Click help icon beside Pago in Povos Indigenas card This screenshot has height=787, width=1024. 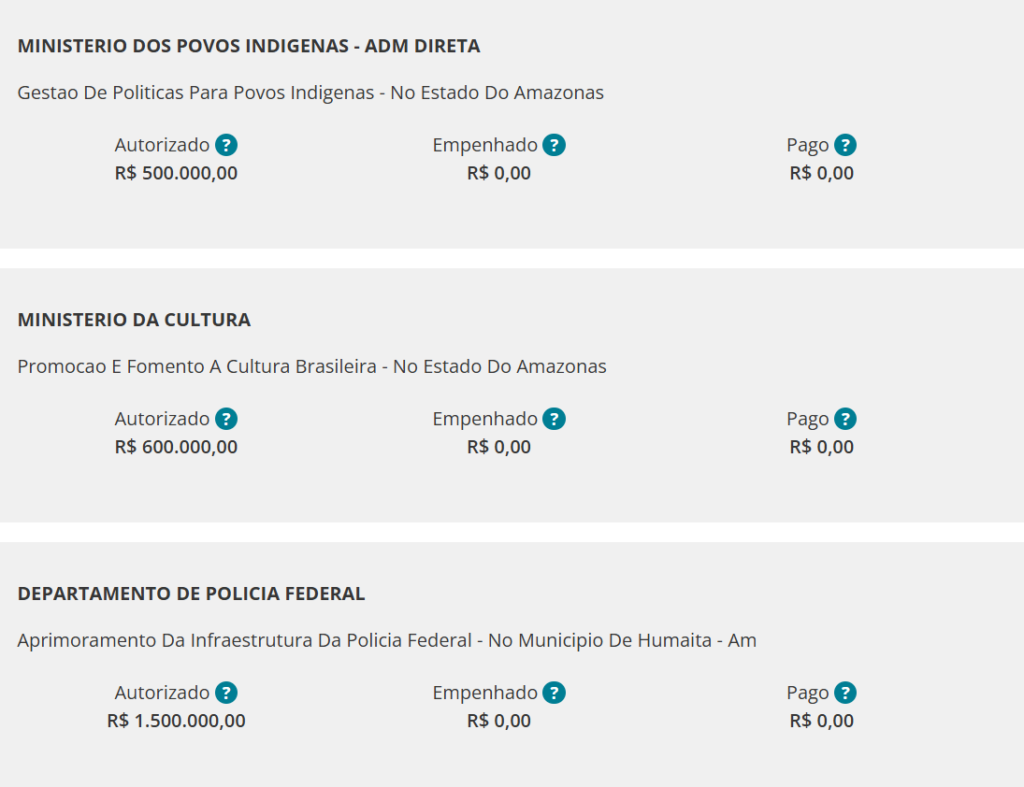tap(846, 145)
